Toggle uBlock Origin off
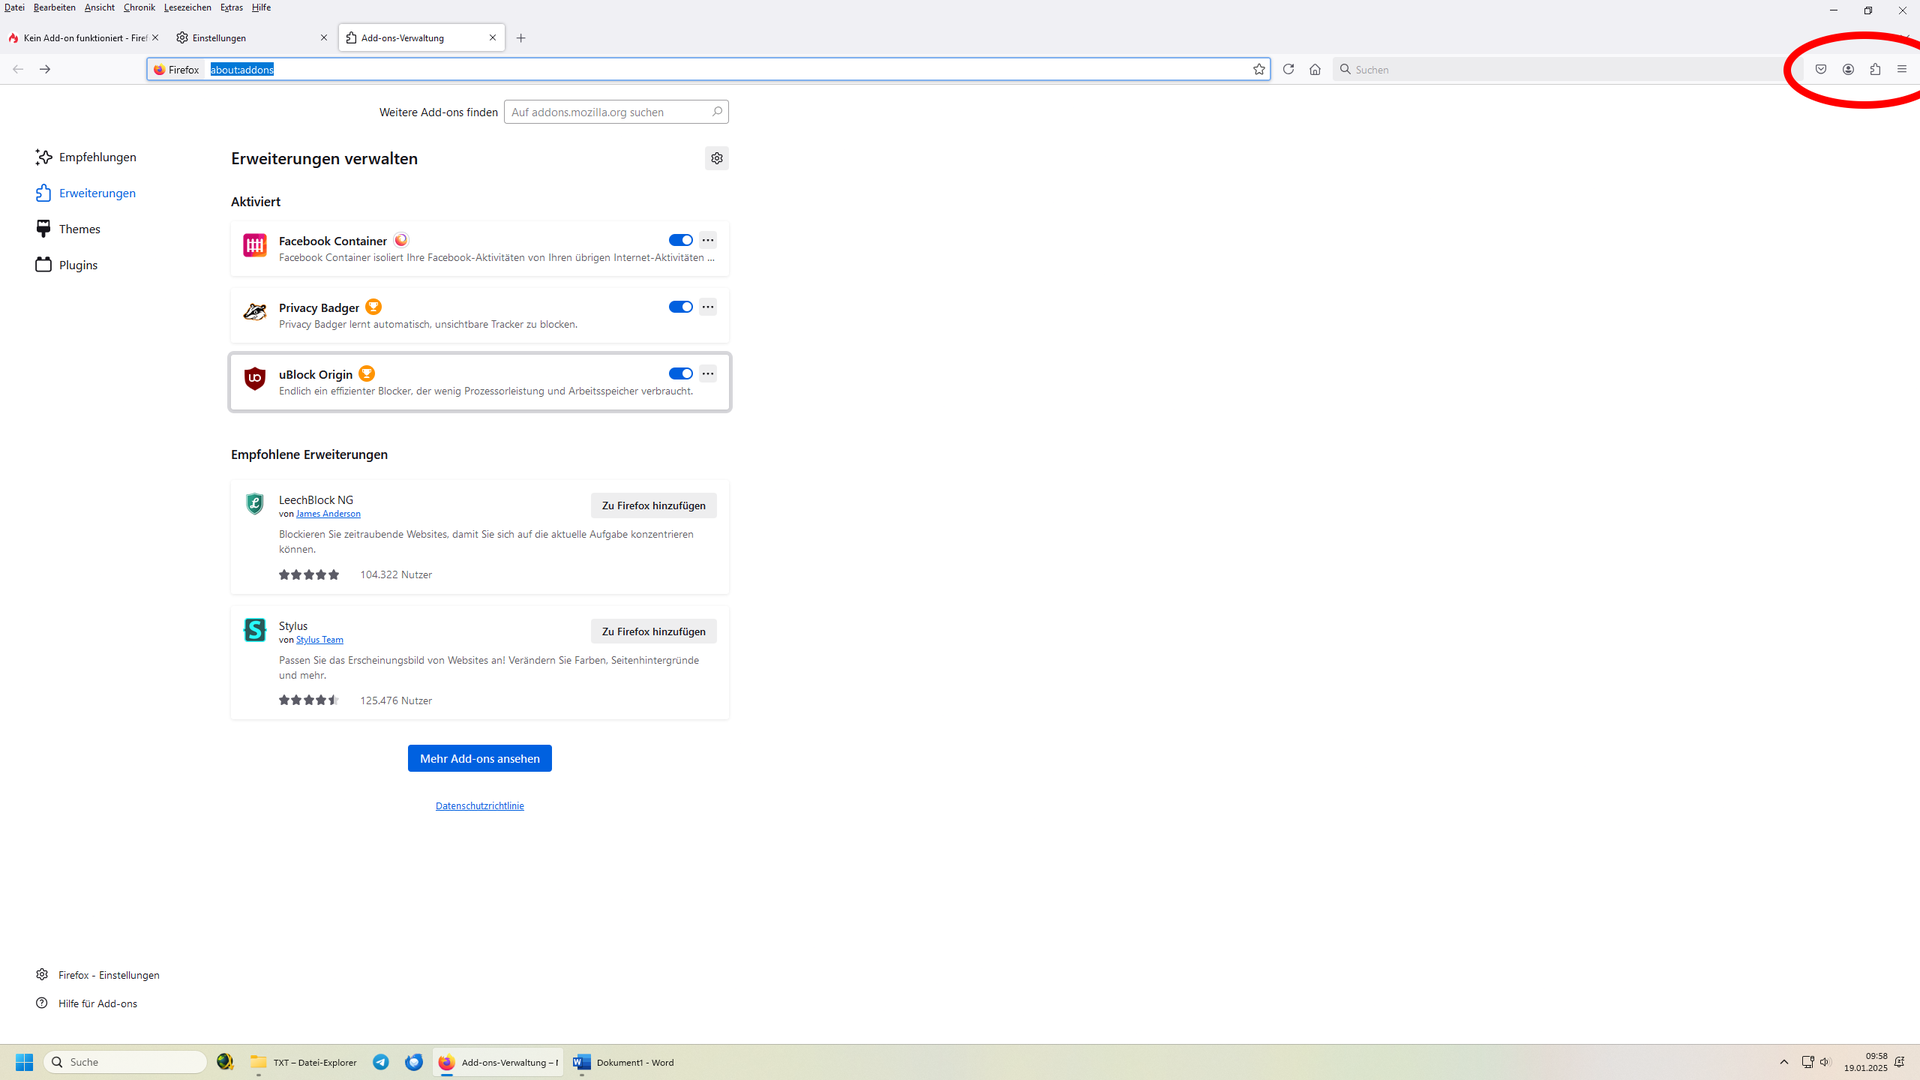The height and width of the screenshot is (1080, 1920). 681,374
